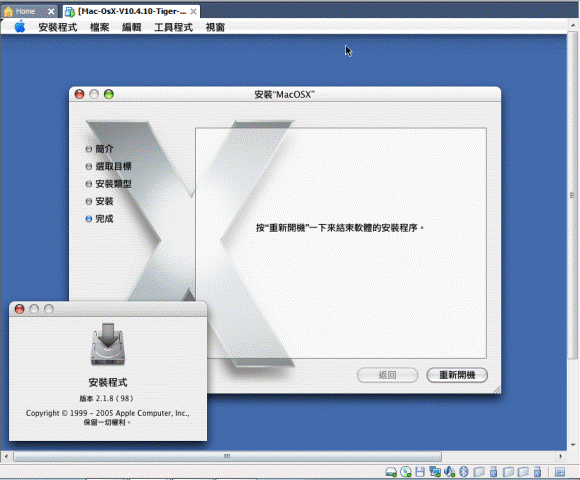
Task: Click the 返回 back button
Action: (387, 375)
